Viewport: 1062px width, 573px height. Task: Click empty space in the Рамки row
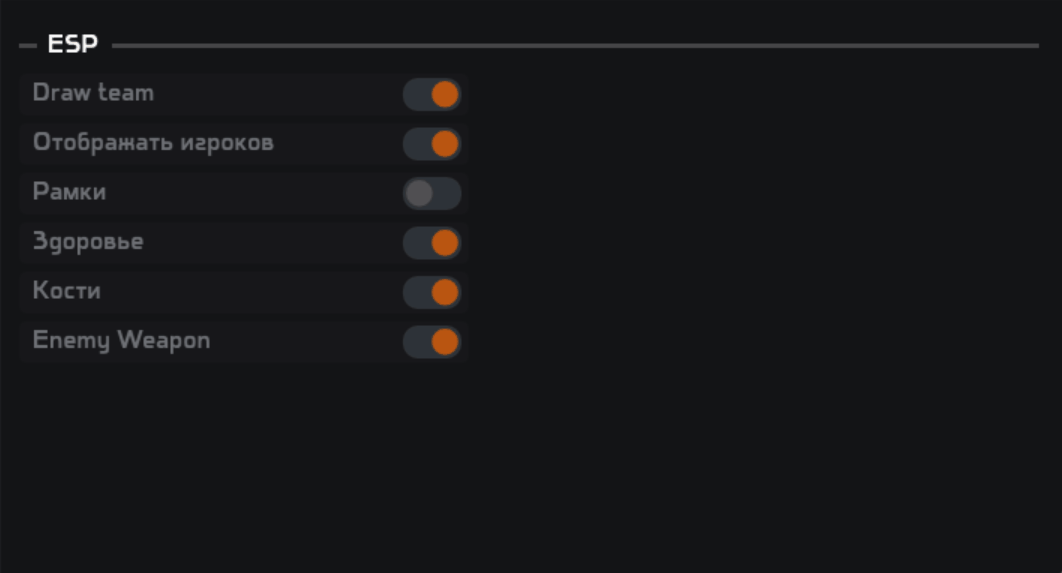click(250, 193)
